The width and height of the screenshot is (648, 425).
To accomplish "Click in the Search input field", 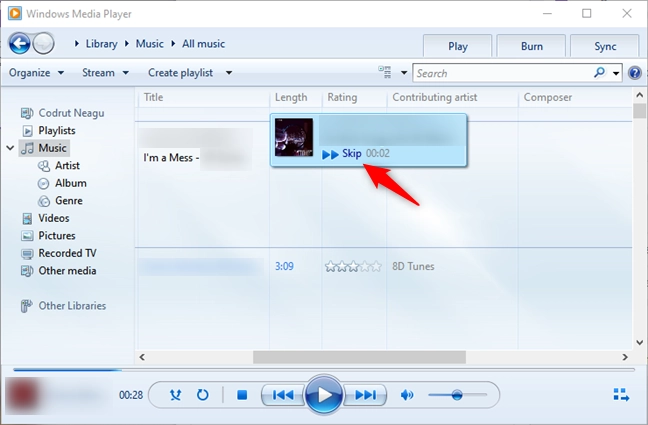I will (502, 73).
